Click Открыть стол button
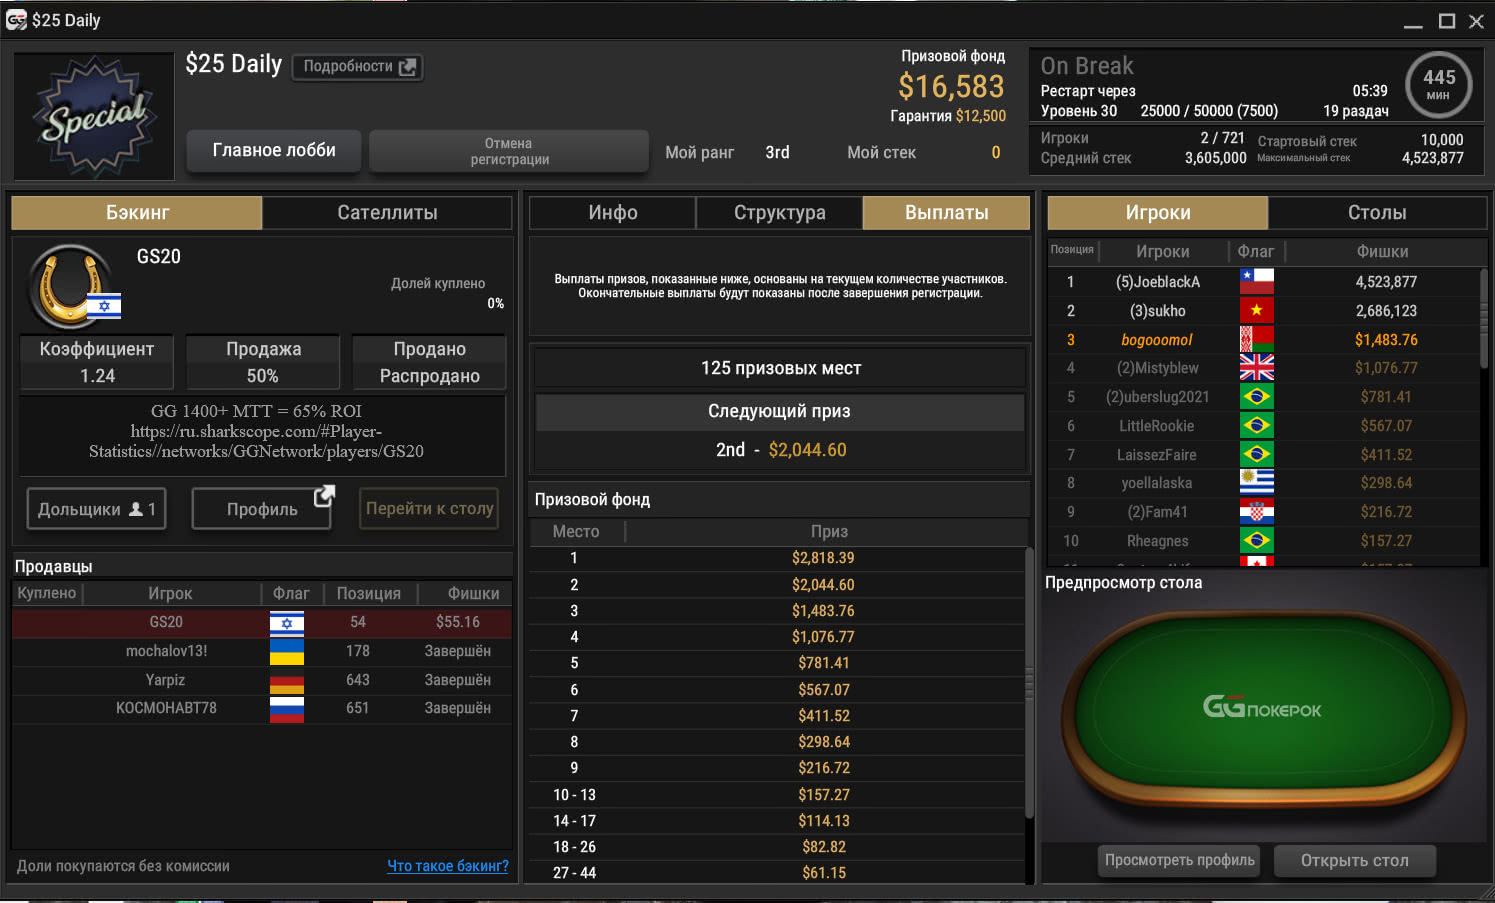The width and height of the screenshot is (1495, 903). click(1355, 860)
